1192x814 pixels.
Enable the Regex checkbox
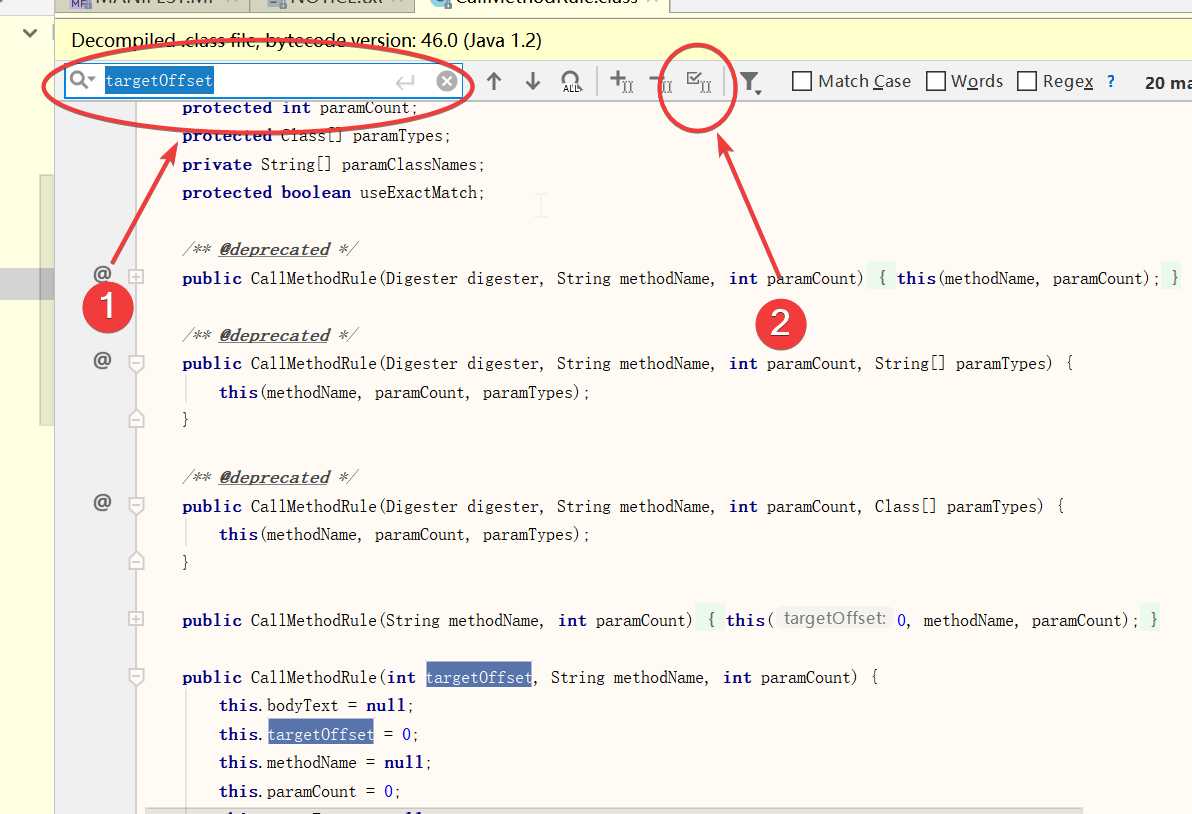tap(1027, 81)
